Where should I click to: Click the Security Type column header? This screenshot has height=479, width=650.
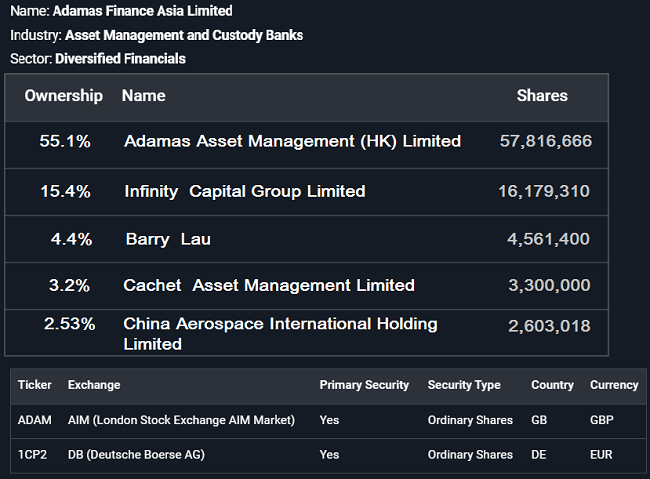pyautogui.click(x=464, y=385)
